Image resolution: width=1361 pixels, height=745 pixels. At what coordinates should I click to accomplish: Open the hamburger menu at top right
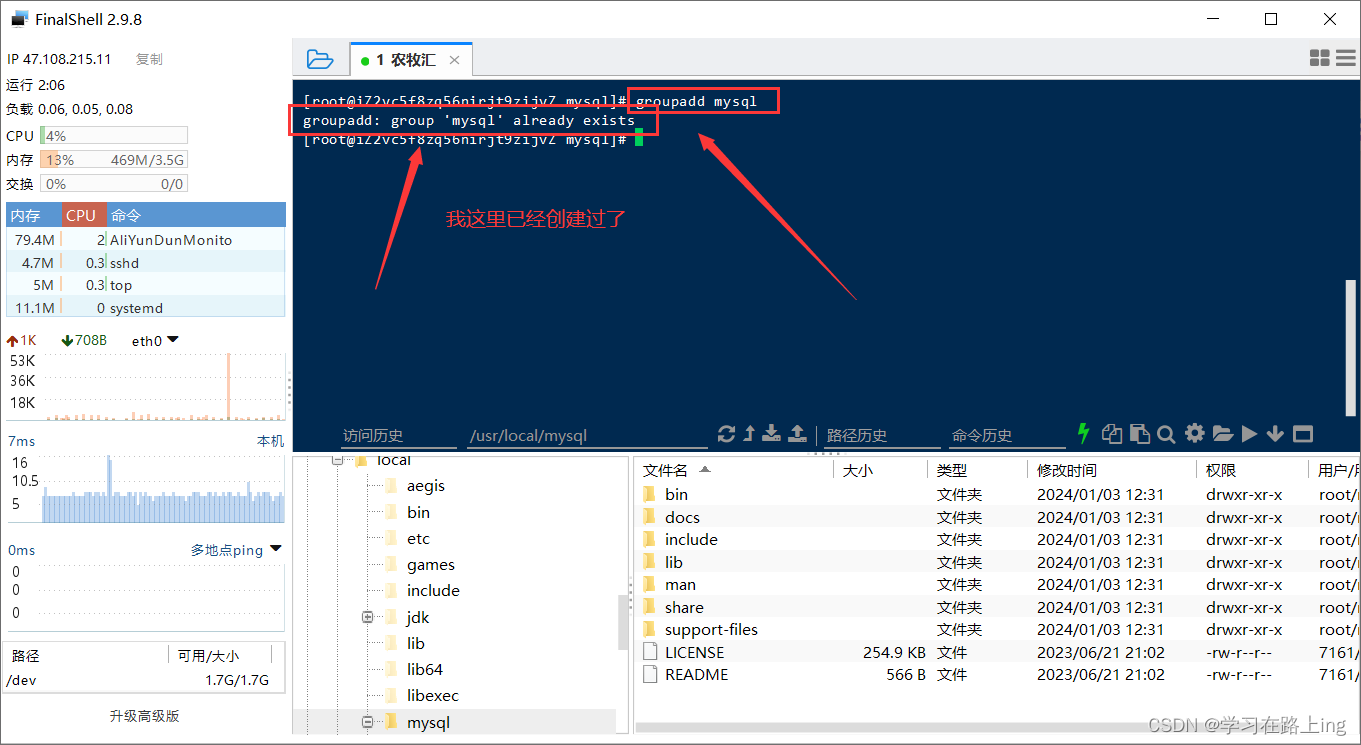click(x=1344, y=59)
